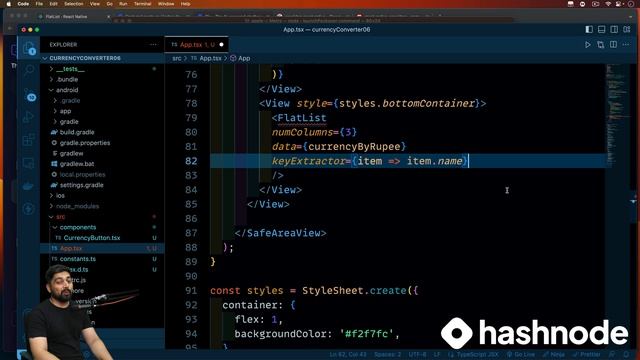
Task: Open Explorer views and more actions menu
Action: 153,44
